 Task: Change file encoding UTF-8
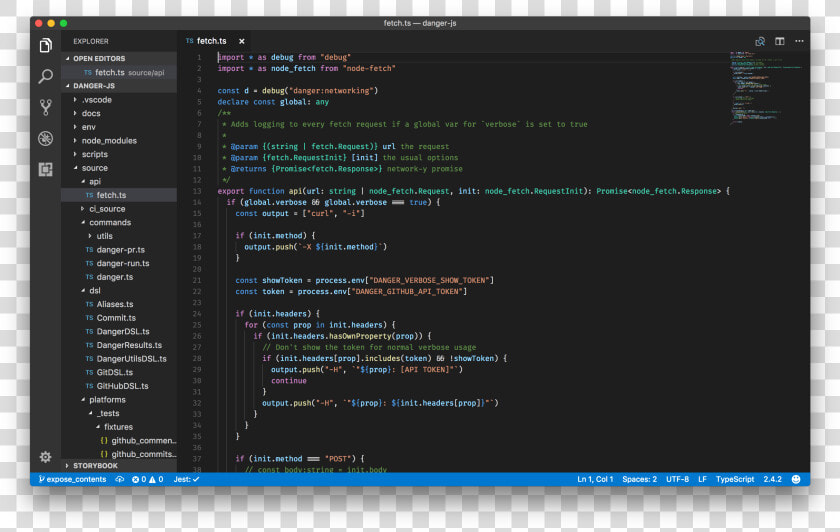click(x=677, y=479)
